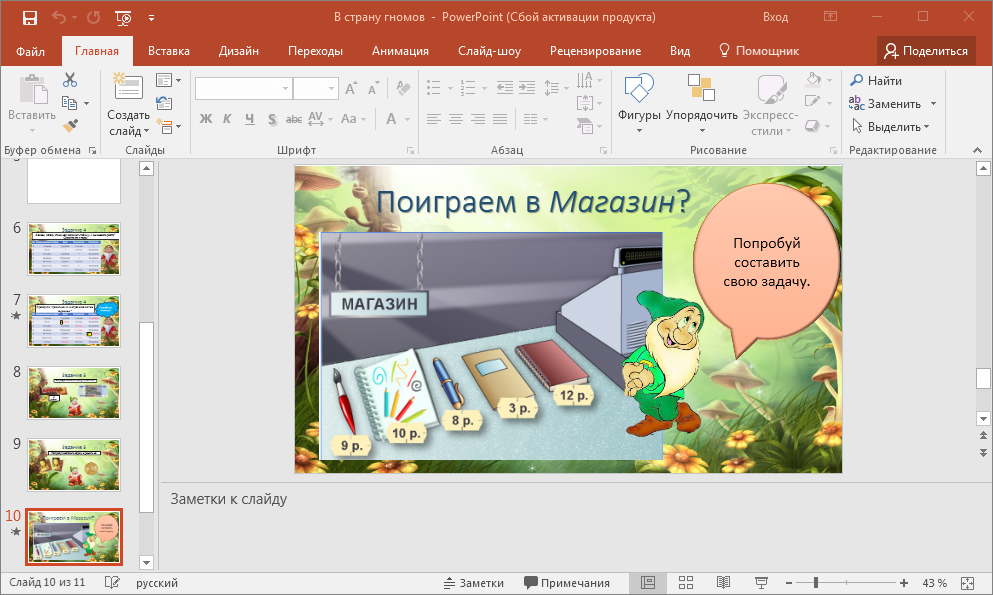This screenshot has height=595, width=993.
Task: Zoom in with the plus button
Action: [x=904, y=583]
